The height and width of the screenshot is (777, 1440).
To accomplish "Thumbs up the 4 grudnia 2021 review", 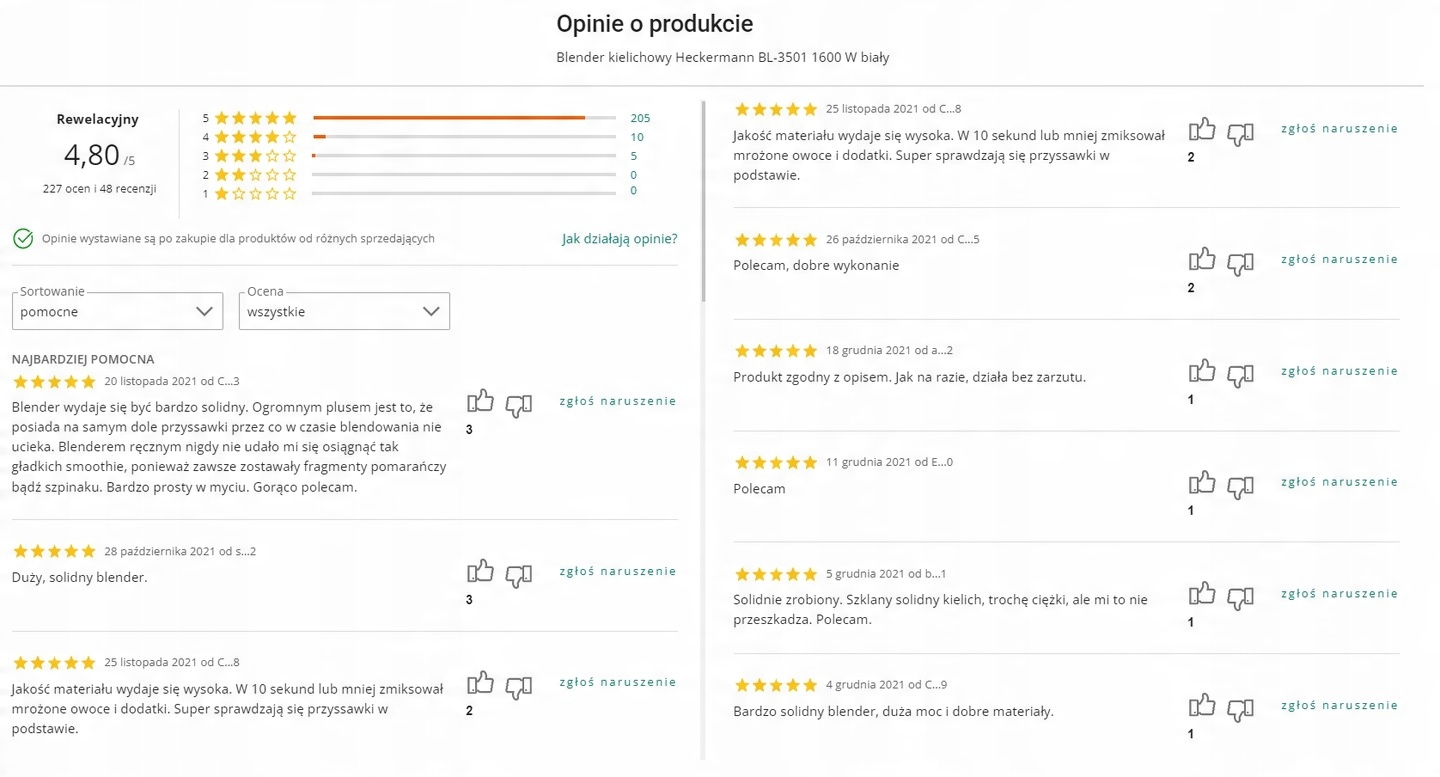I will [x=1202, y=705].
